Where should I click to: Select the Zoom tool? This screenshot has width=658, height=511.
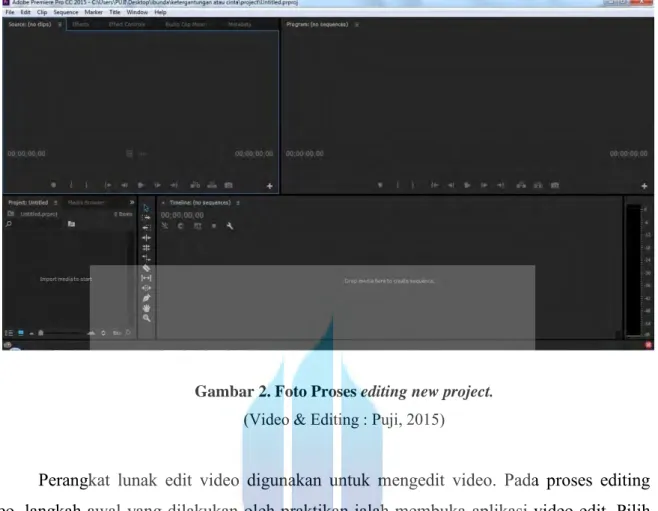(146, 318)
